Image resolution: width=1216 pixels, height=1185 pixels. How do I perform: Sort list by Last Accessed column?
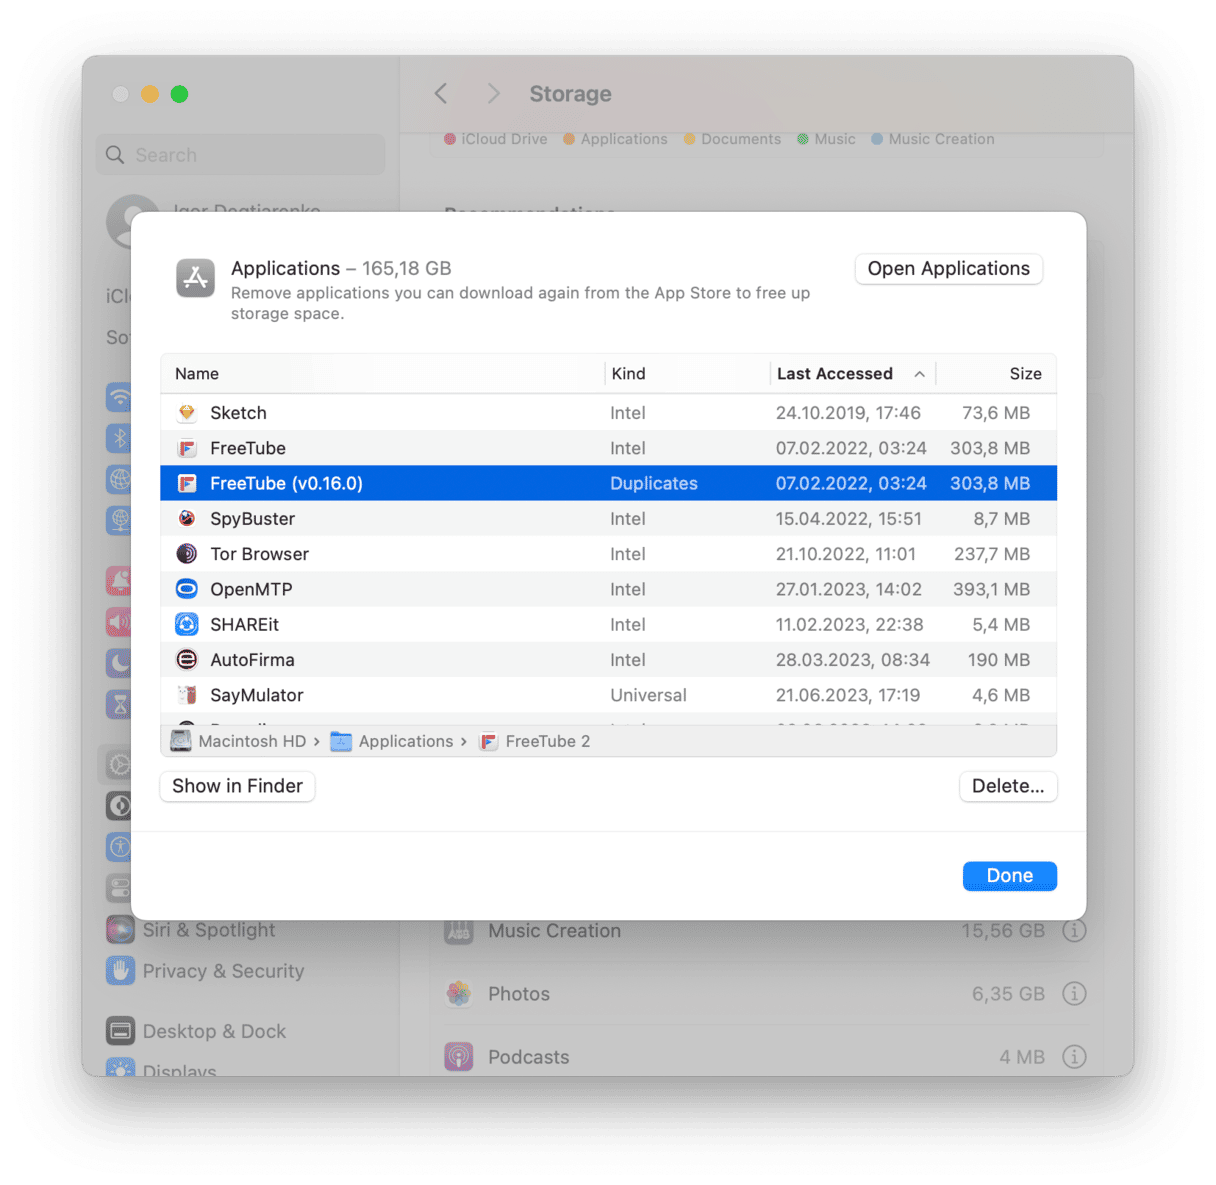click(x=835, y=374)
